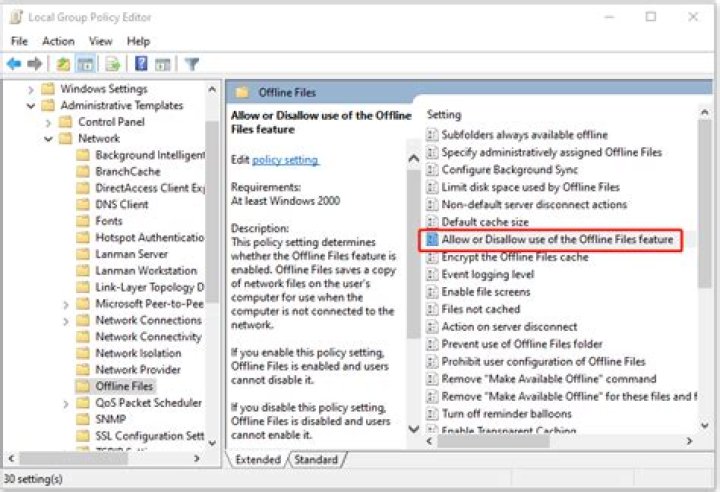Click policy icon beside Event logging level

432,274
